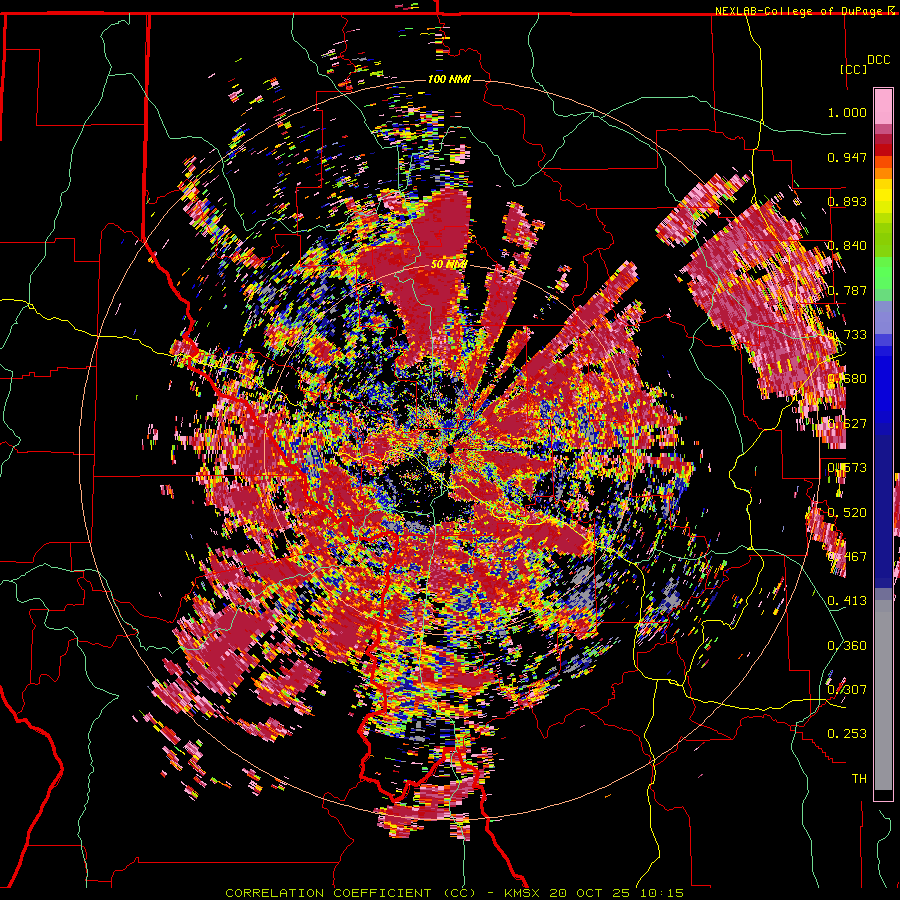Image resolution: width=900 pixels, height=900 pixels.
Task: Select the 0.947 legend value
Action: point(847,157)
